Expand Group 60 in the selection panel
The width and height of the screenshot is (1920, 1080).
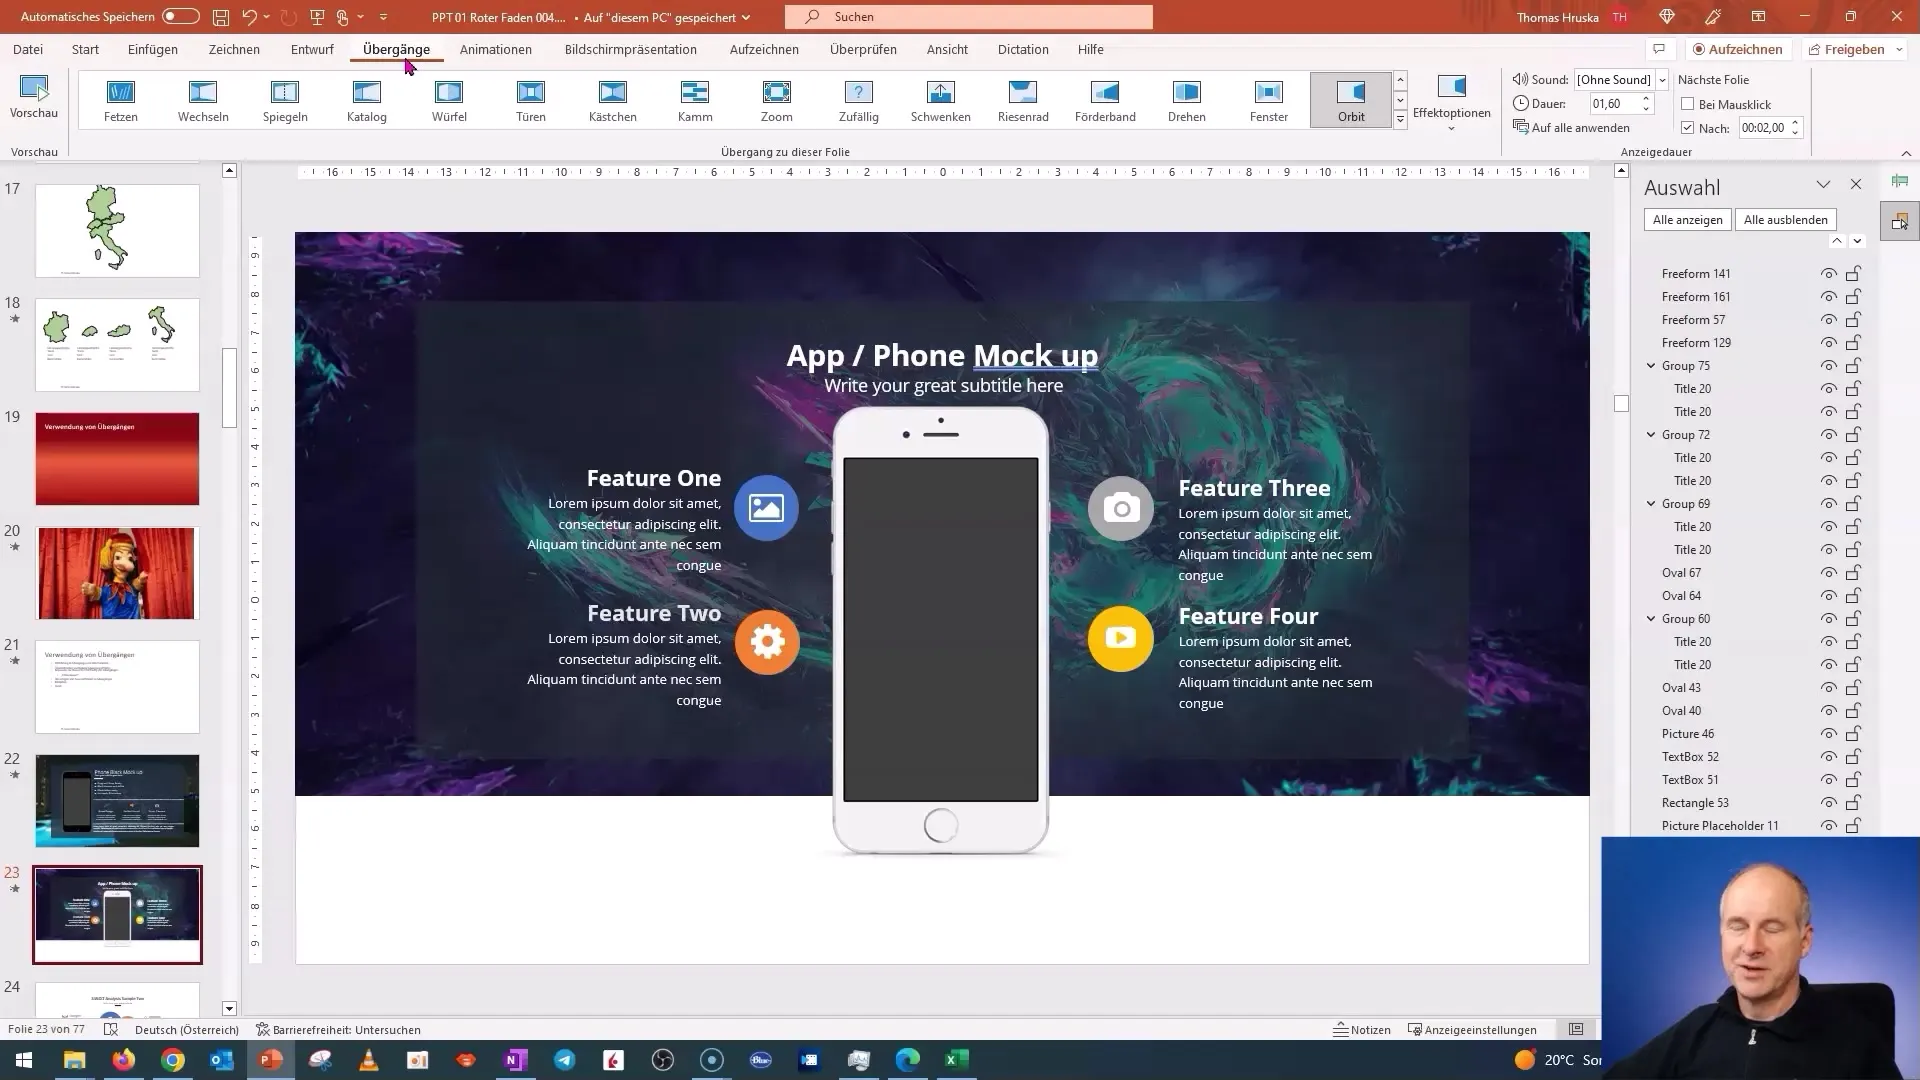(1651, 618)
